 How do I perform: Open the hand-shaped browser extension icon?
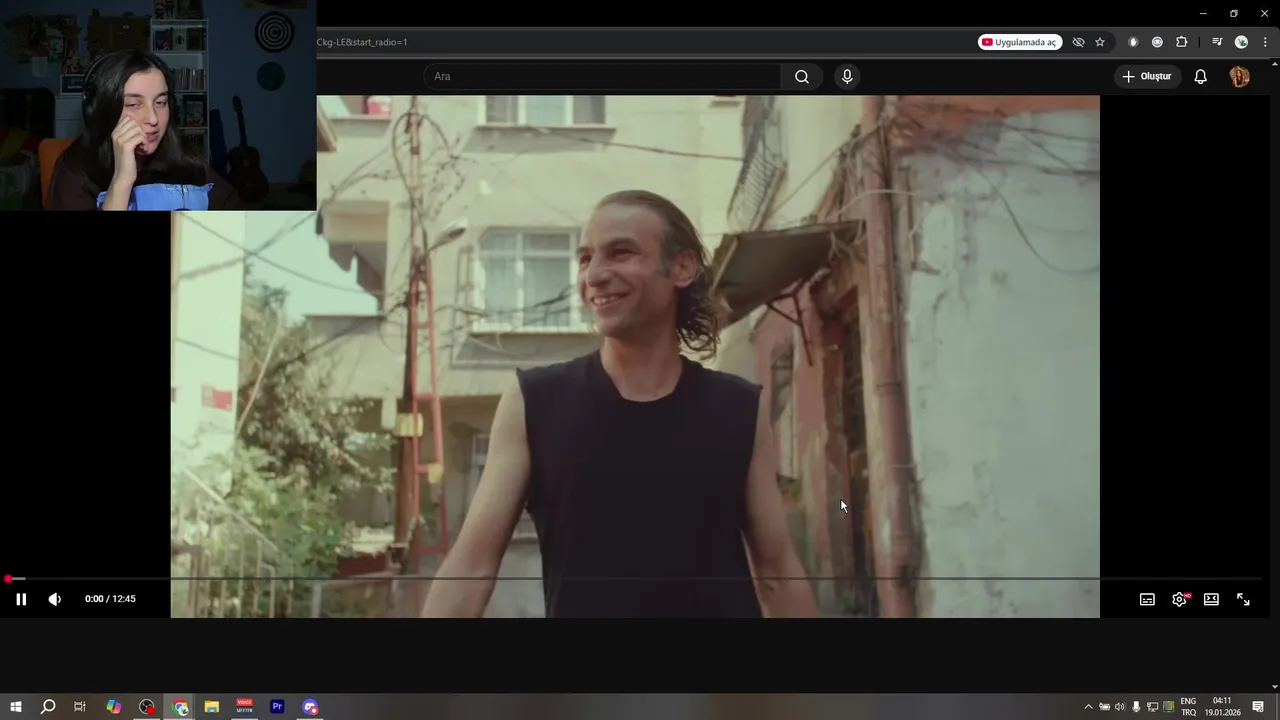[1133, 42]
